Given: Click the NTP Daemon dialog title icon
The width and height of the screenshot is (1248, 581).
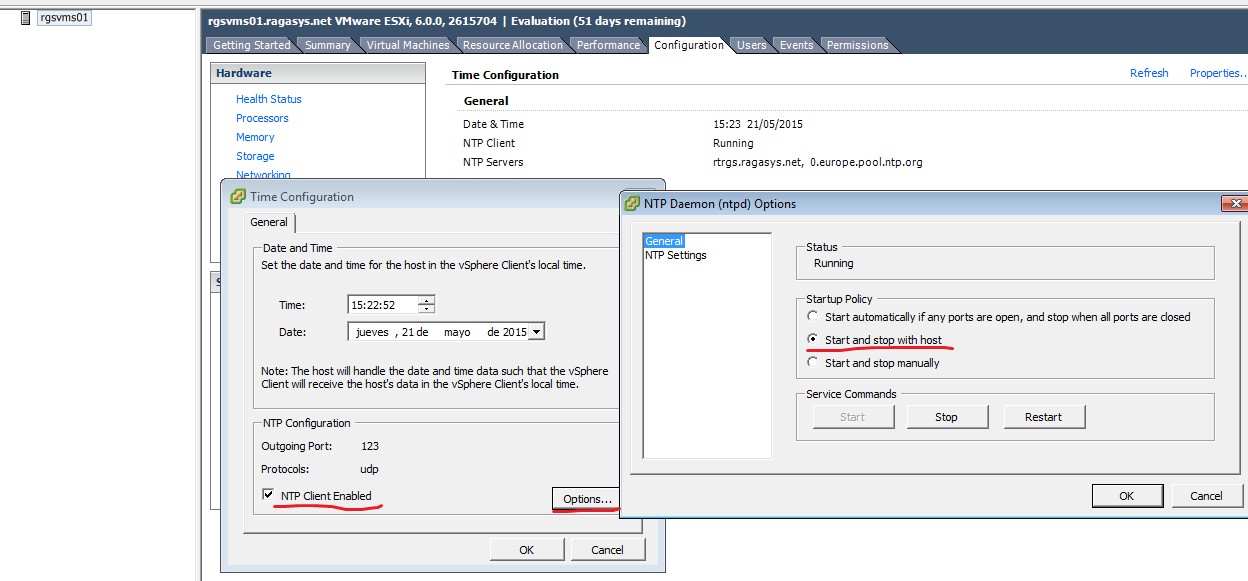Looking at the screenshot, I should coord(630,203).
